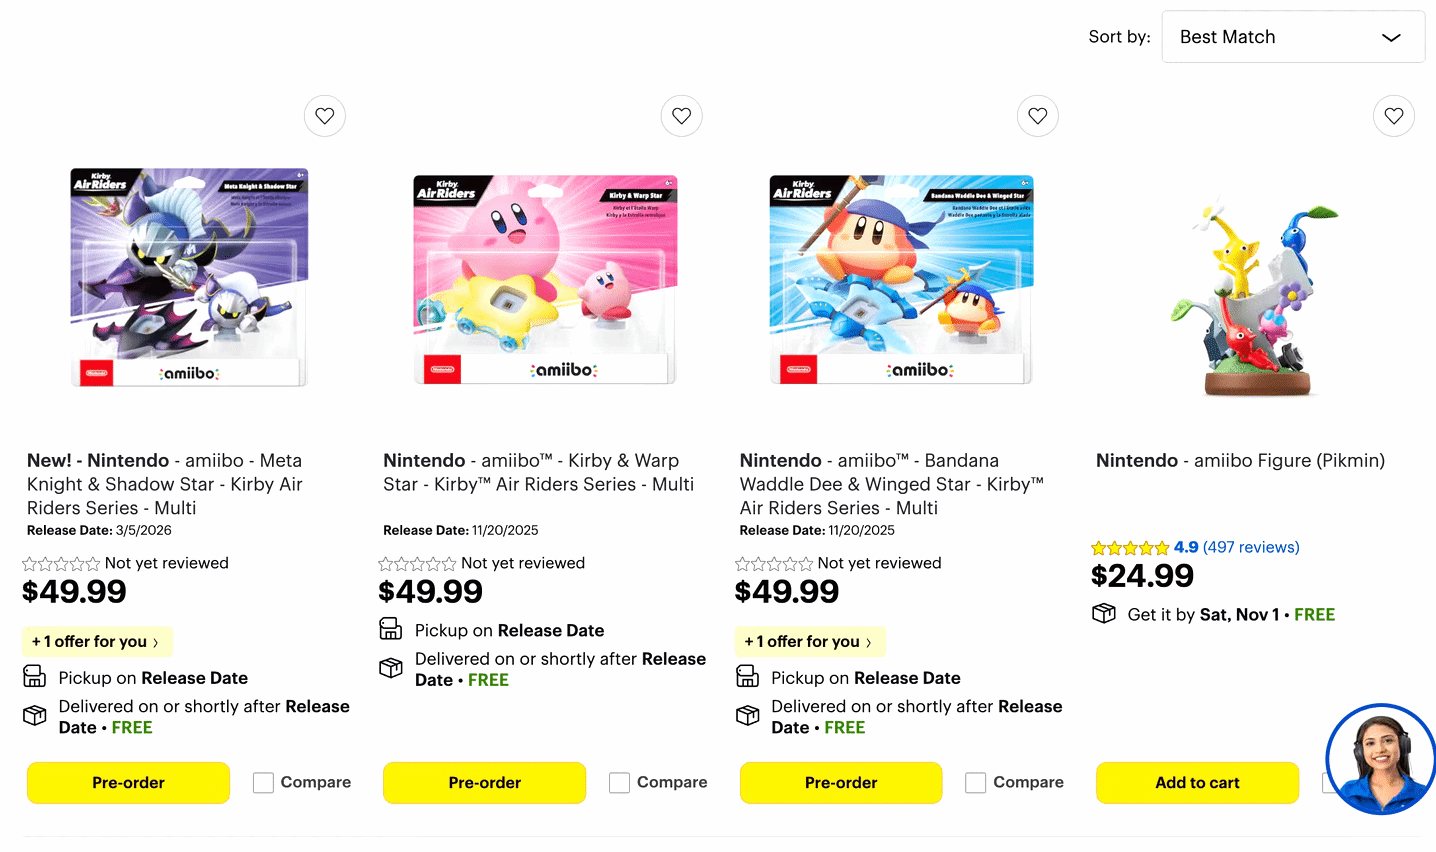The height and width of the screenshot is (852, 1436).
Task: Save the Pikmin amiibo figure to favorites
Action: [x=1394, y=116]
